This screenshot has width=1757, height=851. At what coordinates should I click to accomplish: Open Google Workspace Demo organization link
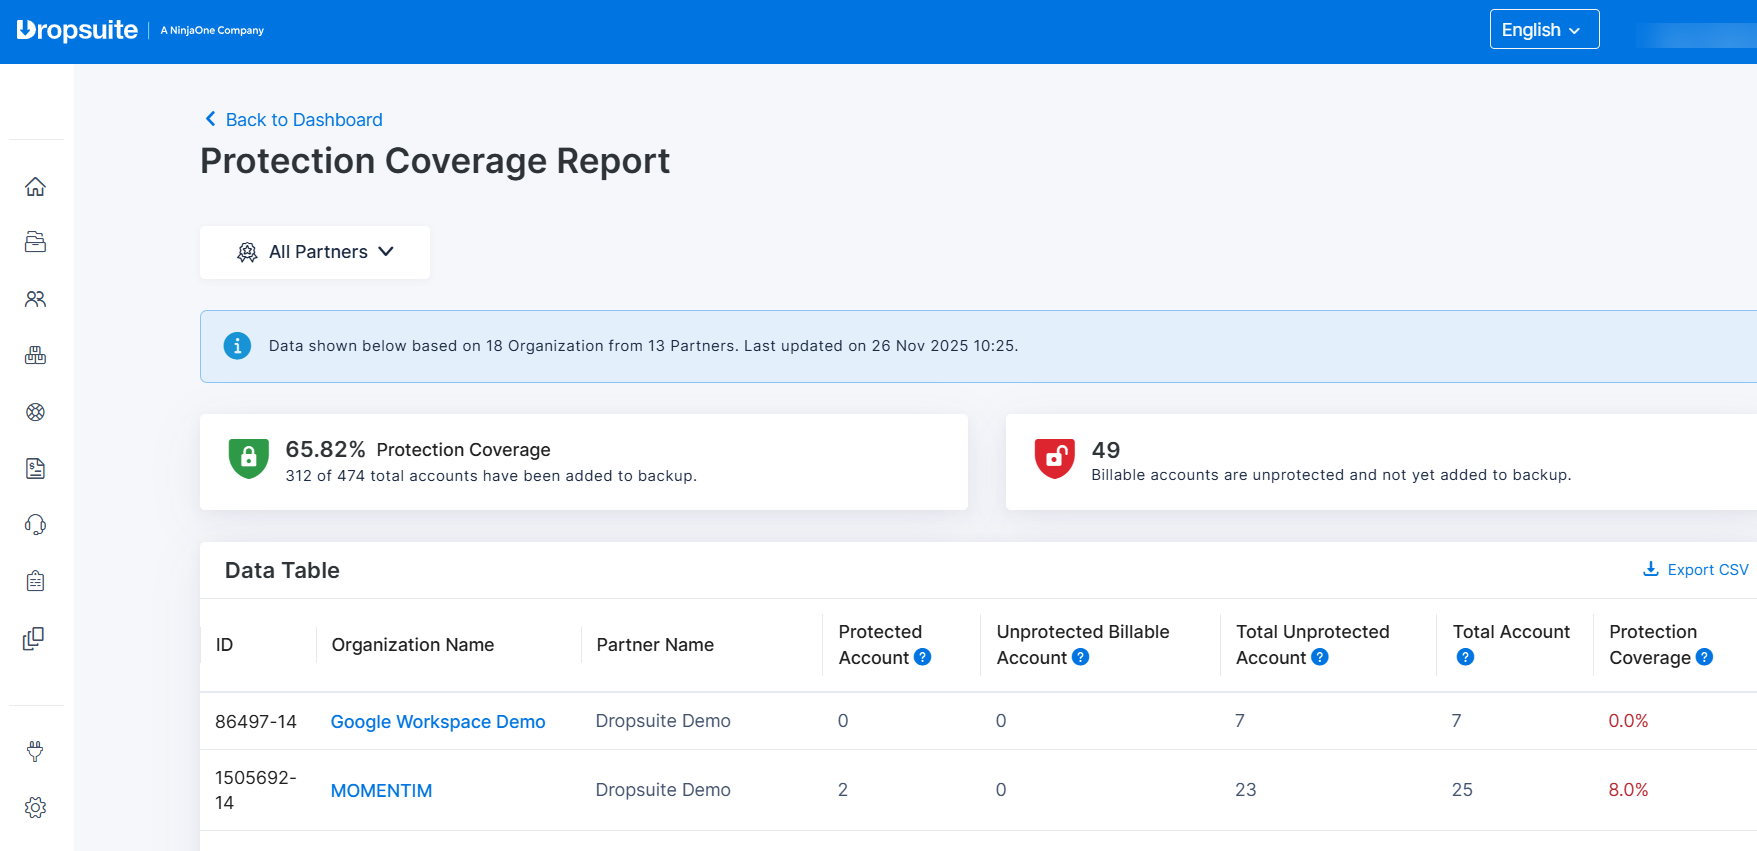(438, 722)
